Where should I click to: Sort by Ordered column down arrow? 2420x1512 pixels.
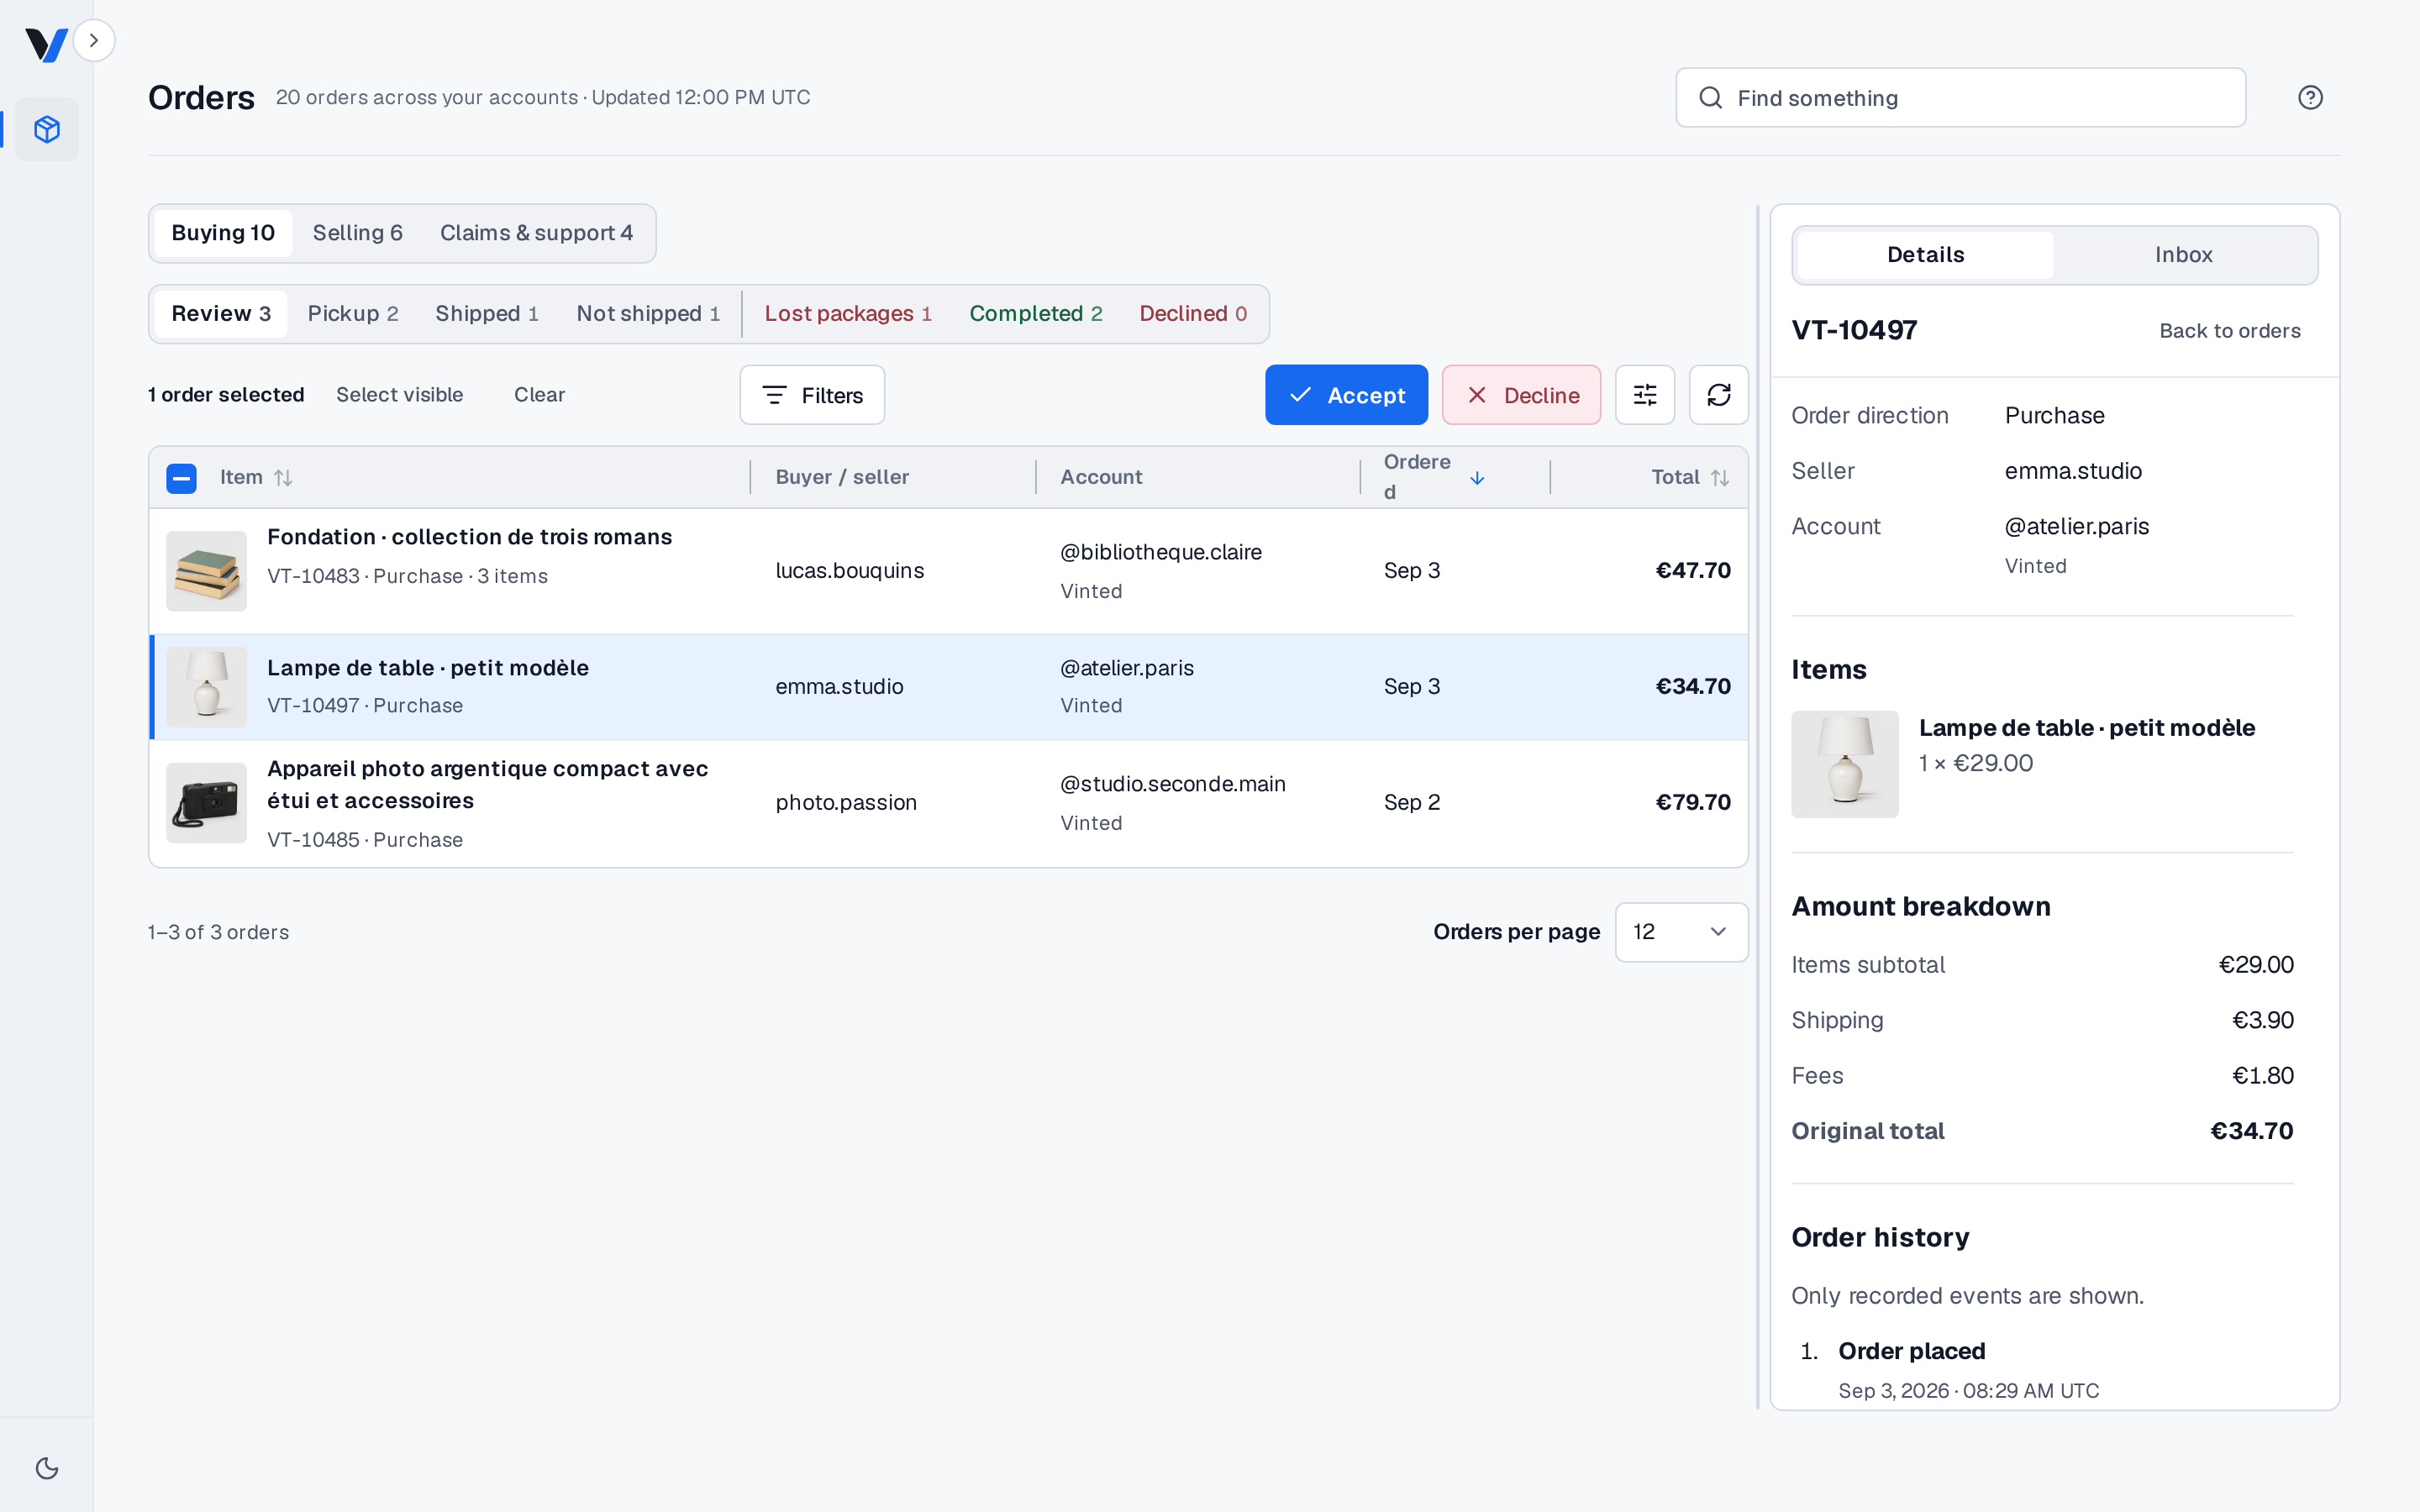pos(1477,478)
